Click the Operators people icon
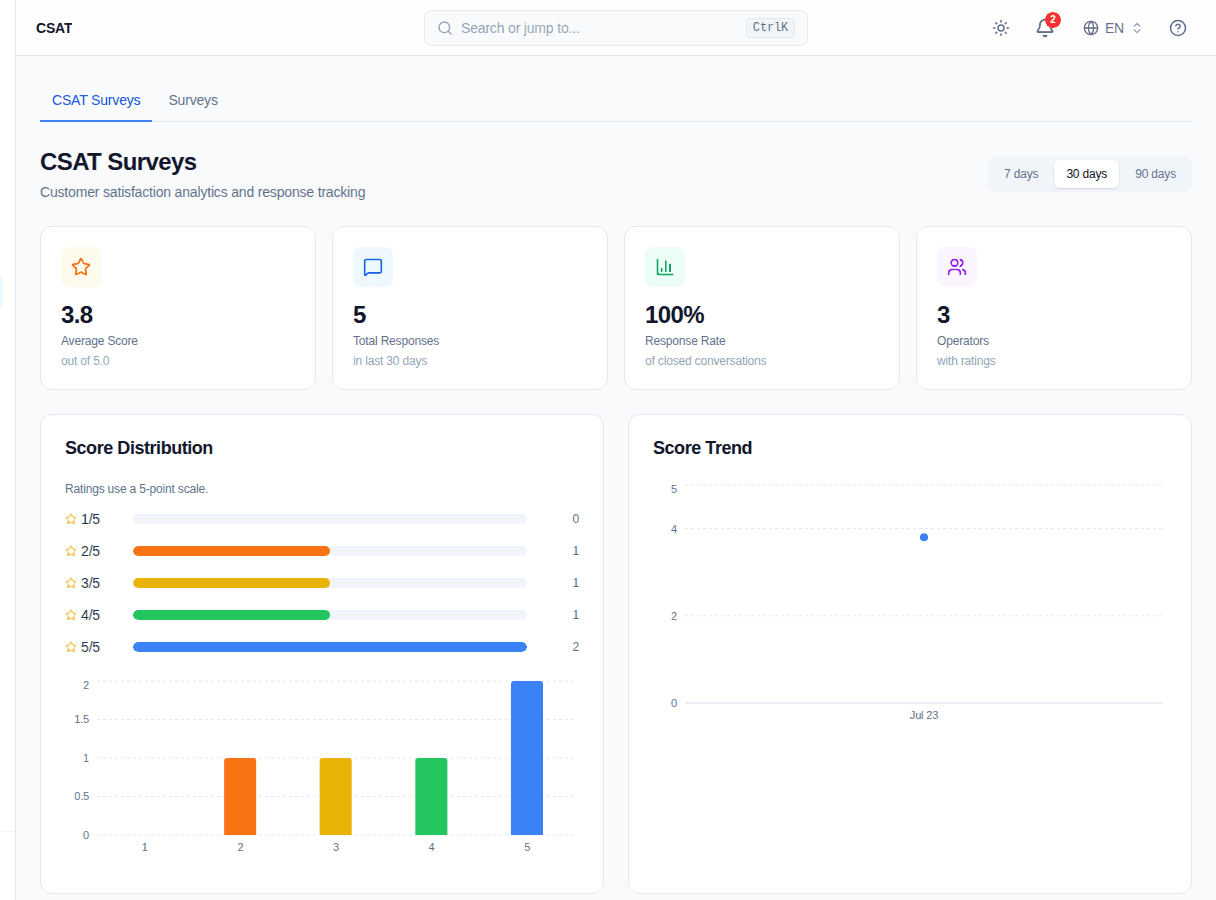Viewport: 1216px width, 900px height. pos(957,267)
